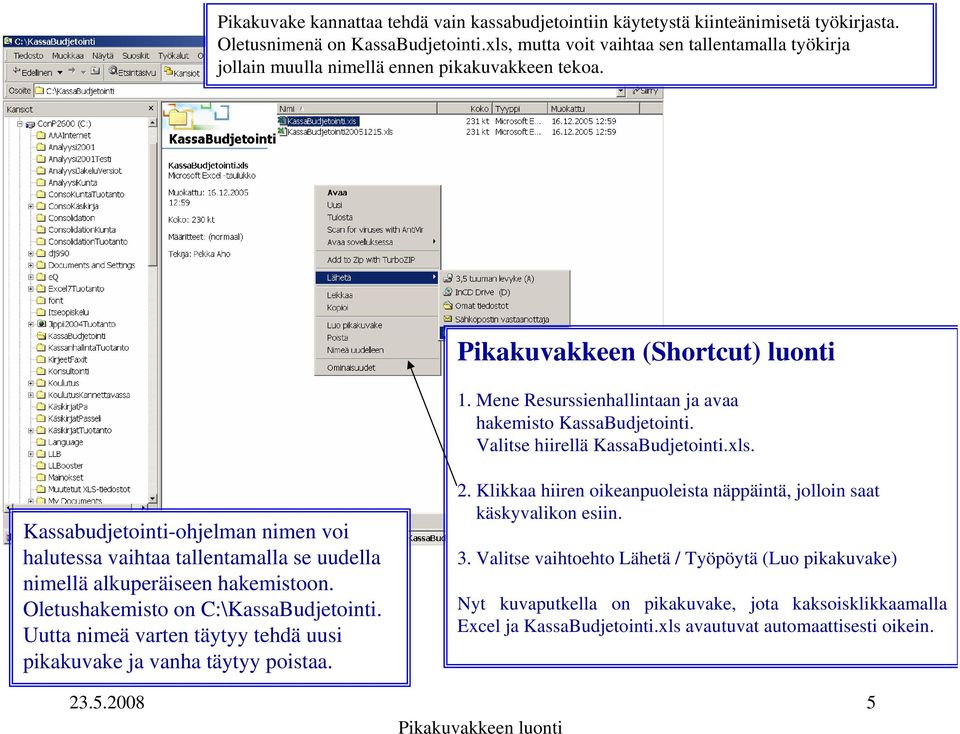This screenshot has width=960, height=734.
Task: Click the open KassaBudjetointi folder icon
Action: pos(41,336)
